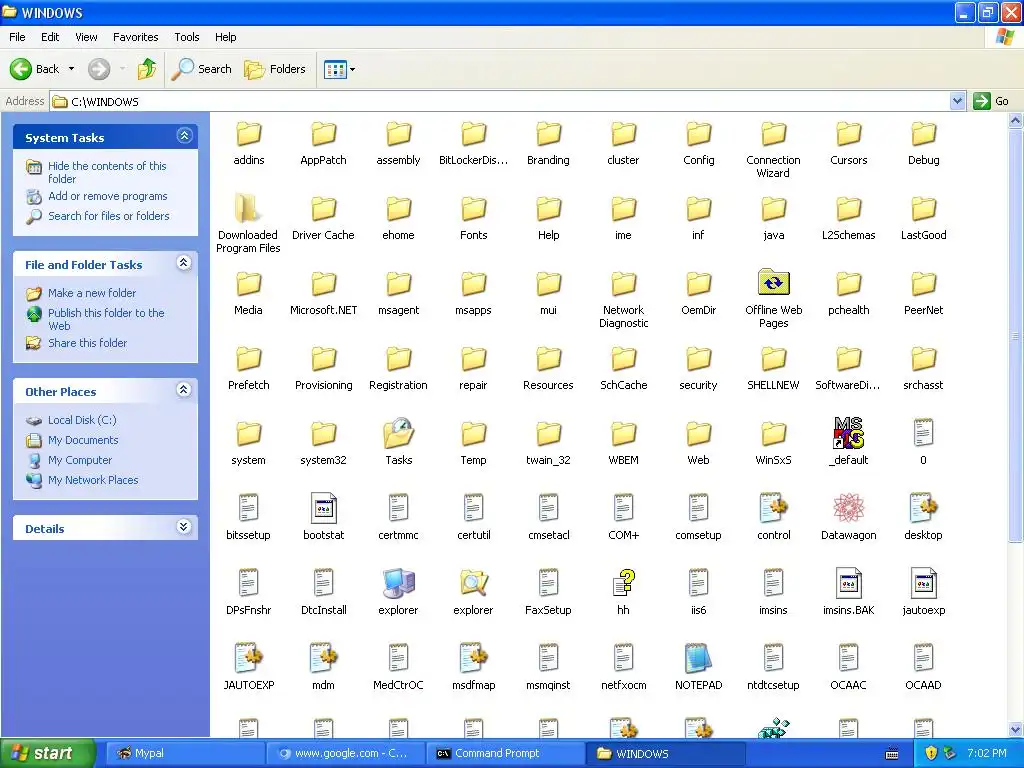Collapse the Other Places panel

tap(184, 390)
